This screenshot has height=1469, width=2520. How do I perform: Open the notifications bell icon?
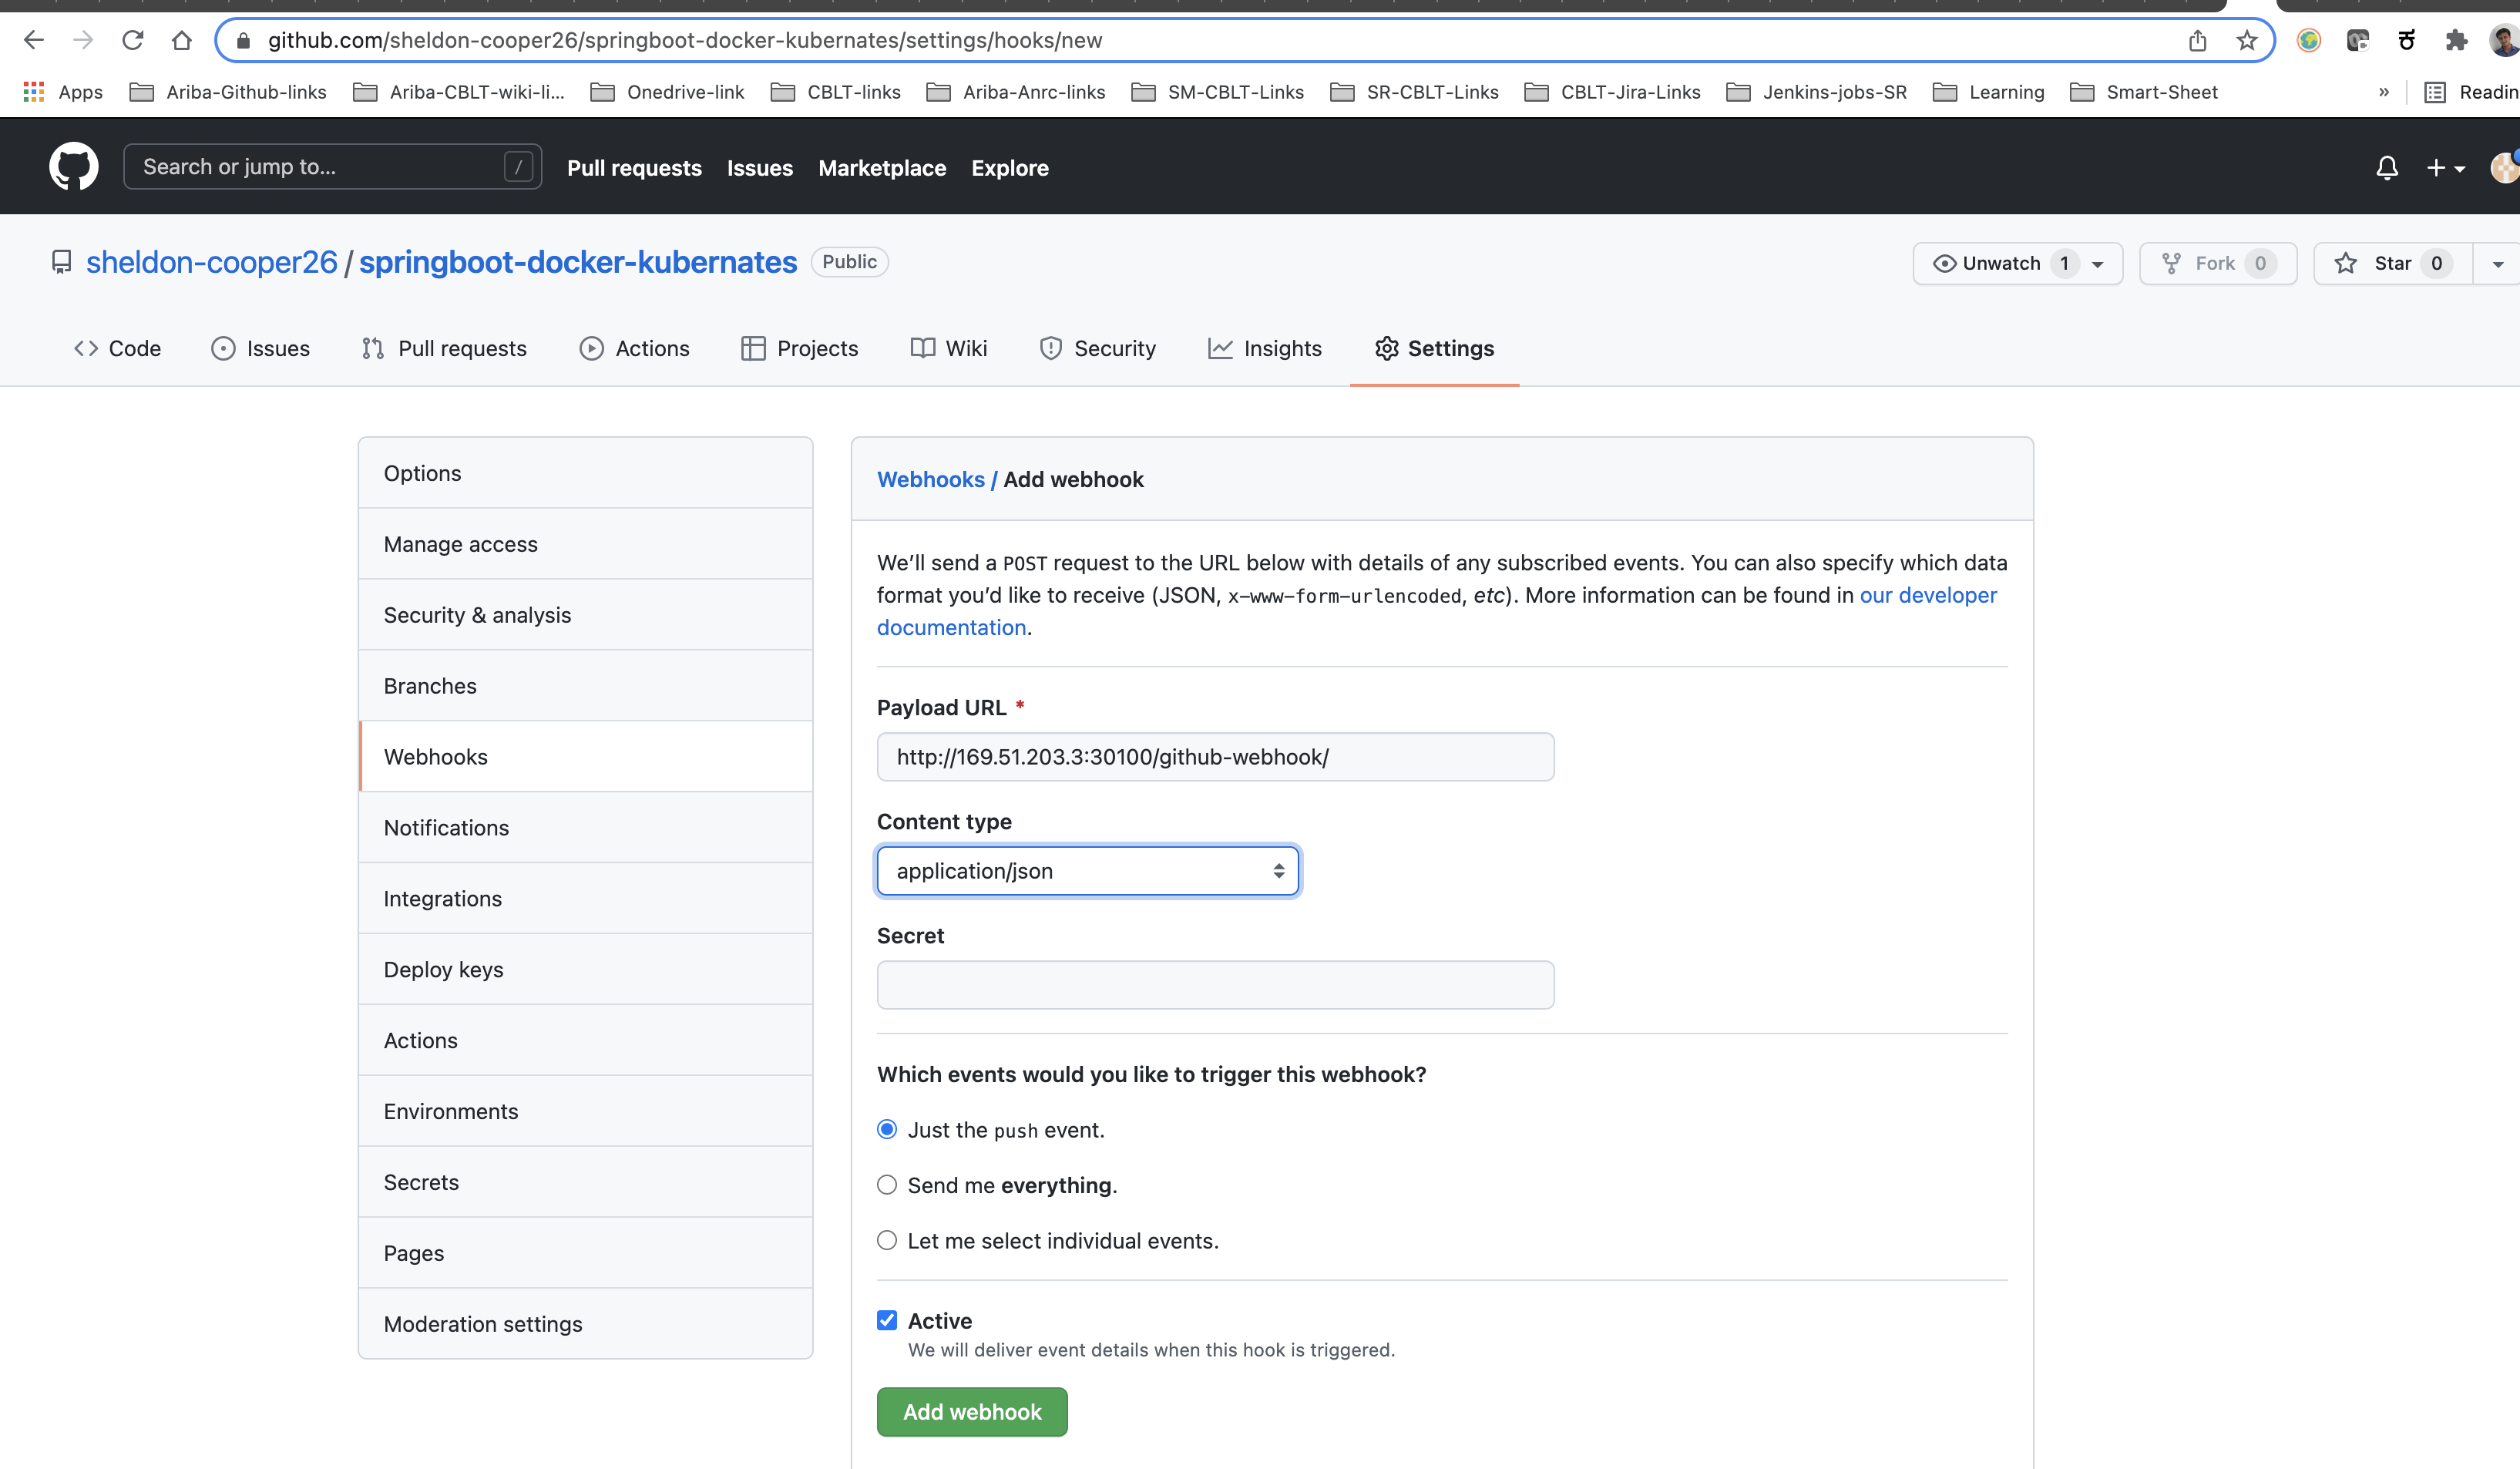pos(2386,168)
